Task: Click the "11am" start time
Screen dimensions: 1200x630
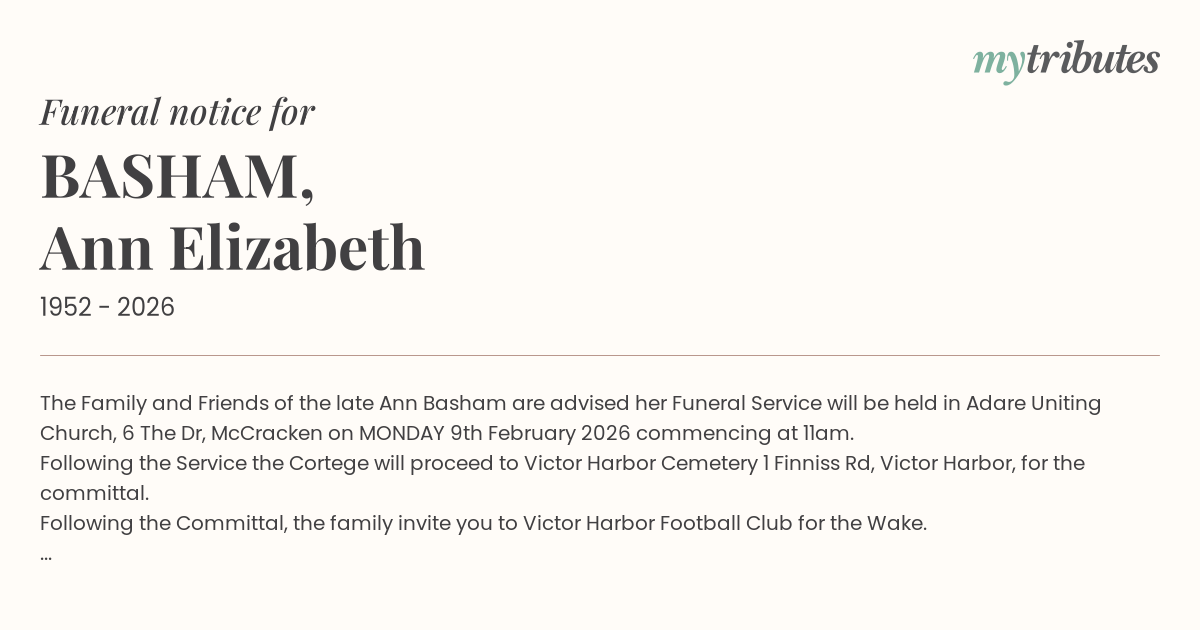Action: pos(832,433)
